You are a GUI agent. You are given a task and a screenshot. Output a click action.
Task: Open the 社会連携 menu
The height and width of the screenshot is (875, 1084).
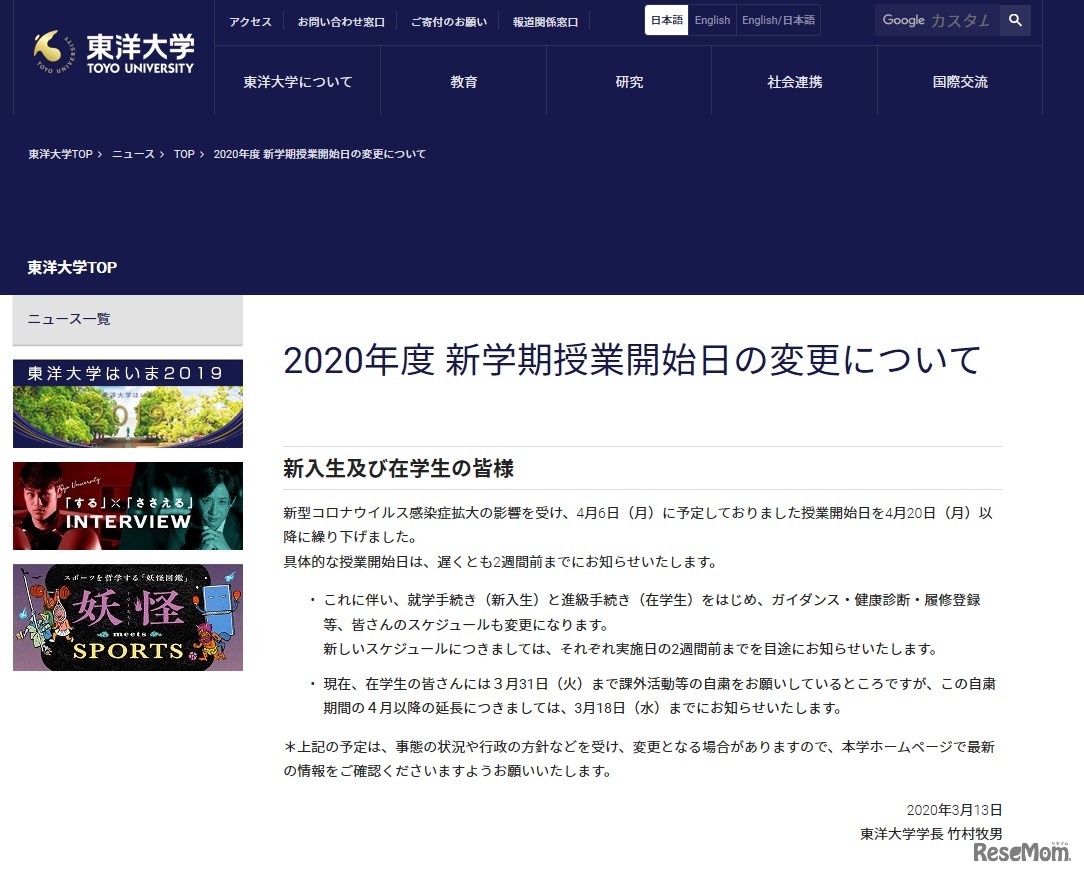[794, 82]
